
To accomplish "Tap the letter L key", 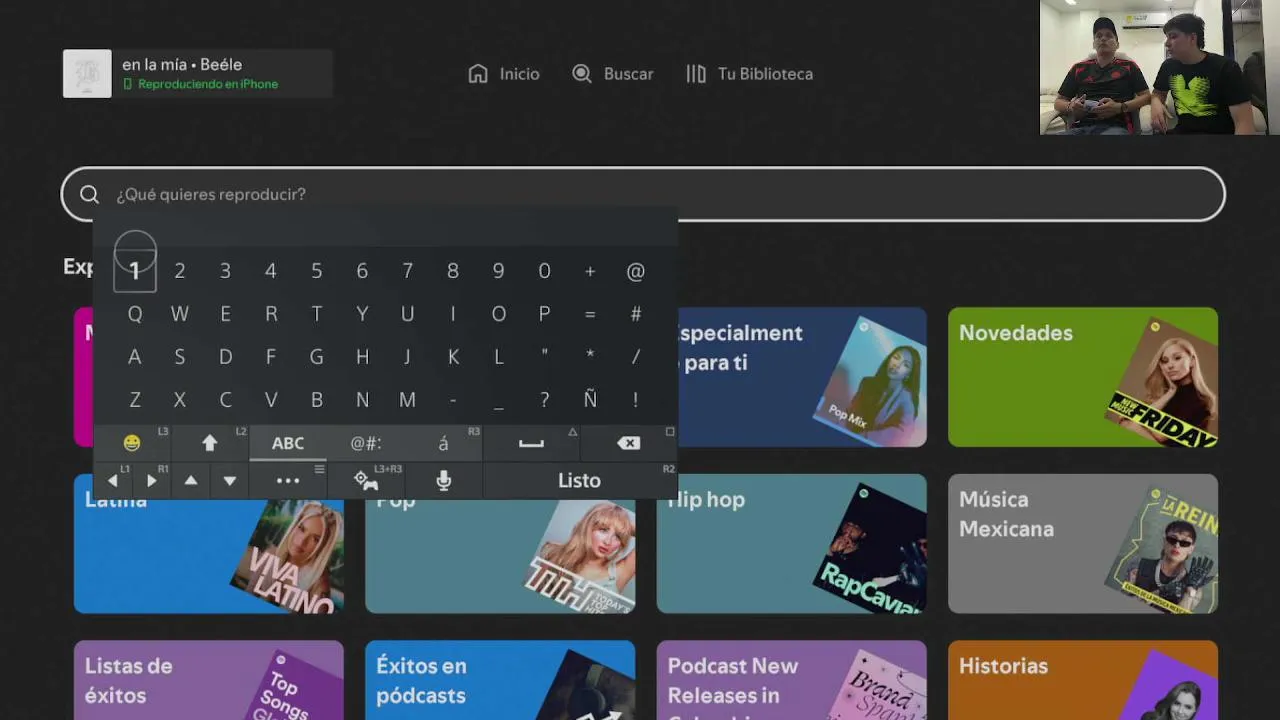I will coord(498,357).
